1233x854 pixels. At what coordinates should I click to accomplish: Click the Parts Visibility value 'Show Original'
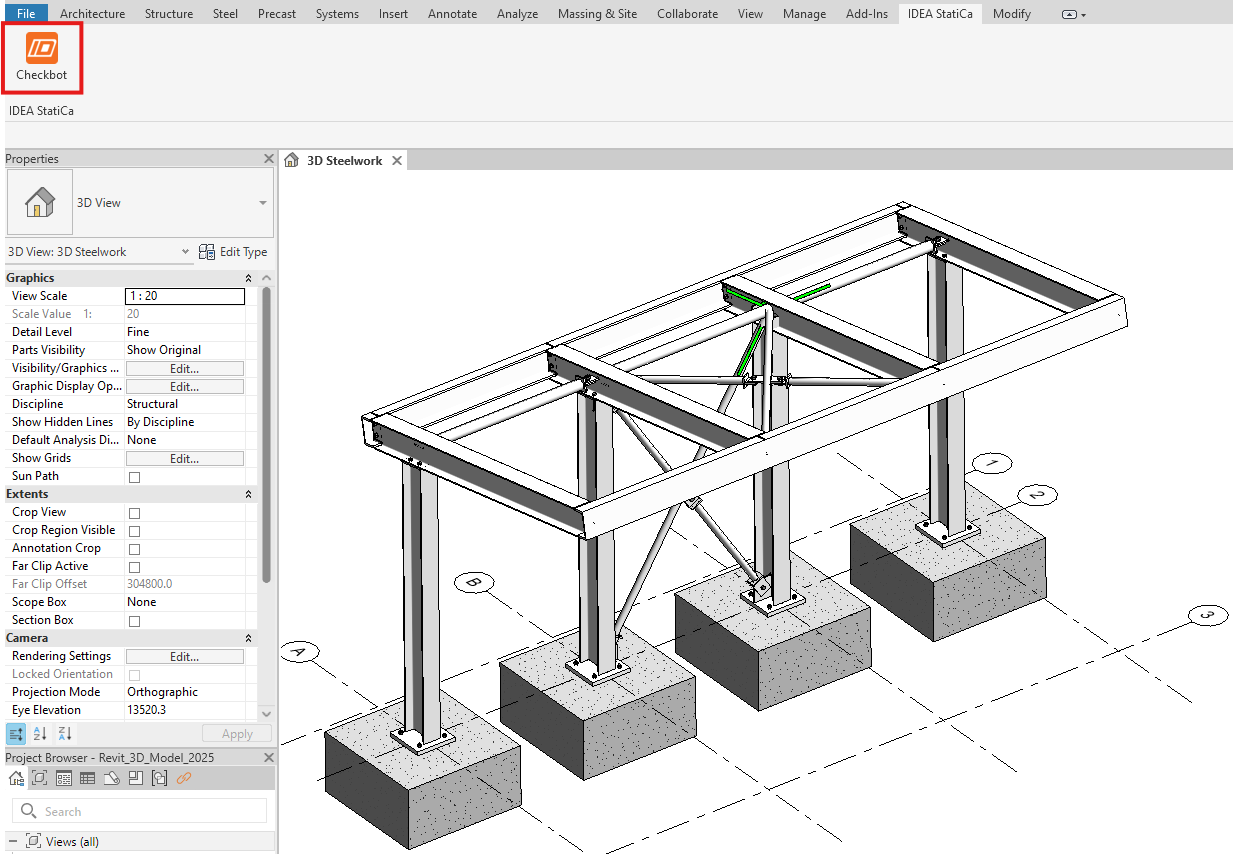click(x=164, y=350)
